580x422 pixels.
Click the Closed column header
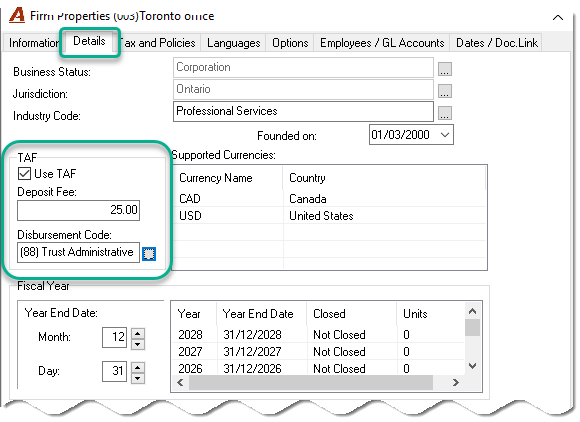pyautogui.click(x=352, y=314)
